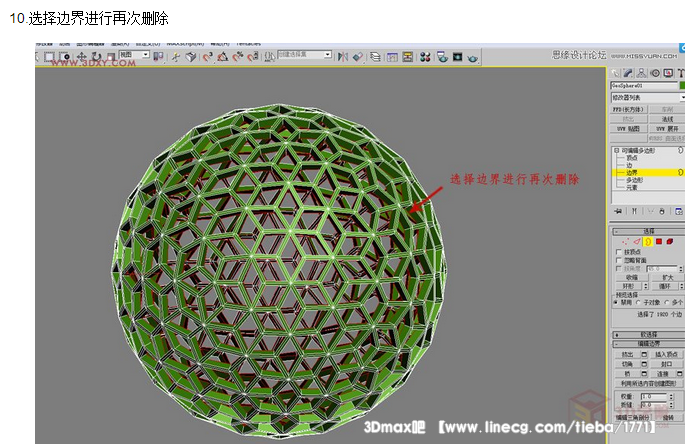This screenshot has width=685, height=444.
Task: Expand the 软选择 rollout header
Action: (x=648, y=334)
